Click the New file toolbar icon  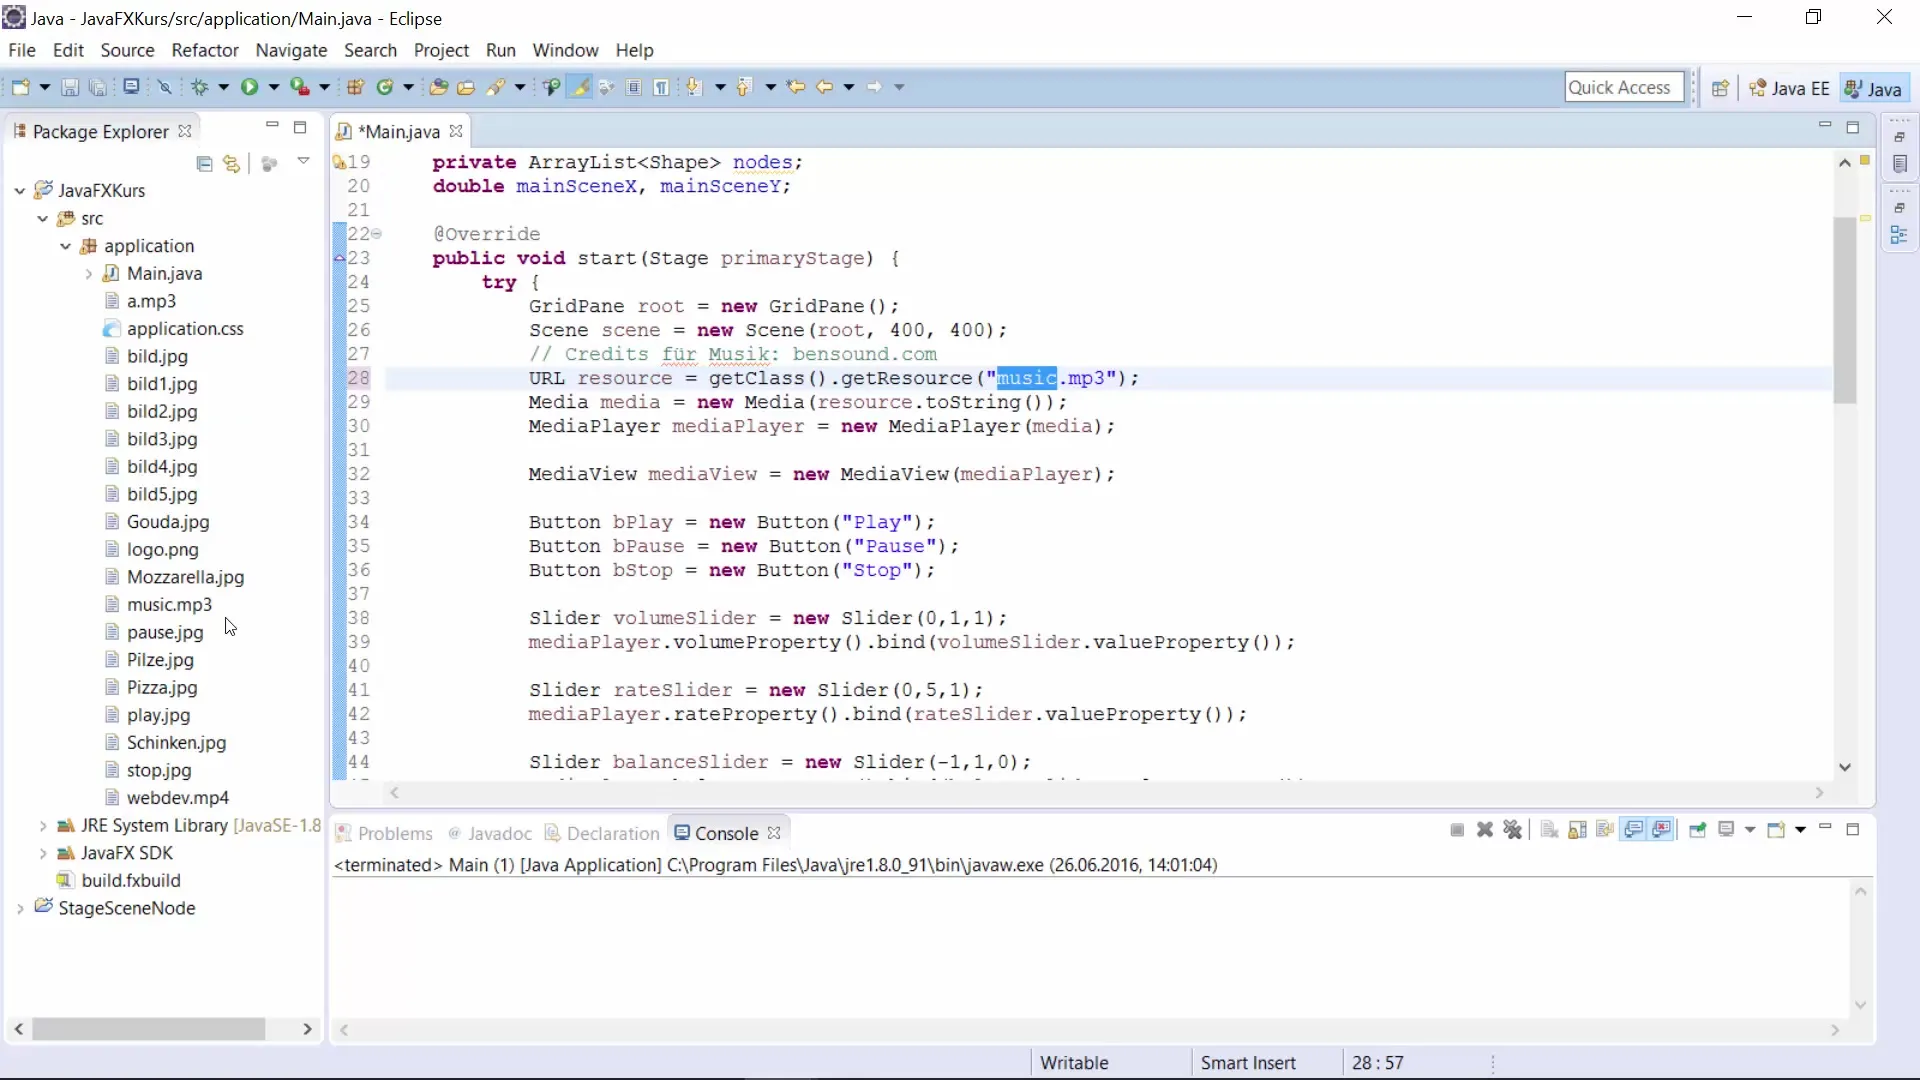21,87
